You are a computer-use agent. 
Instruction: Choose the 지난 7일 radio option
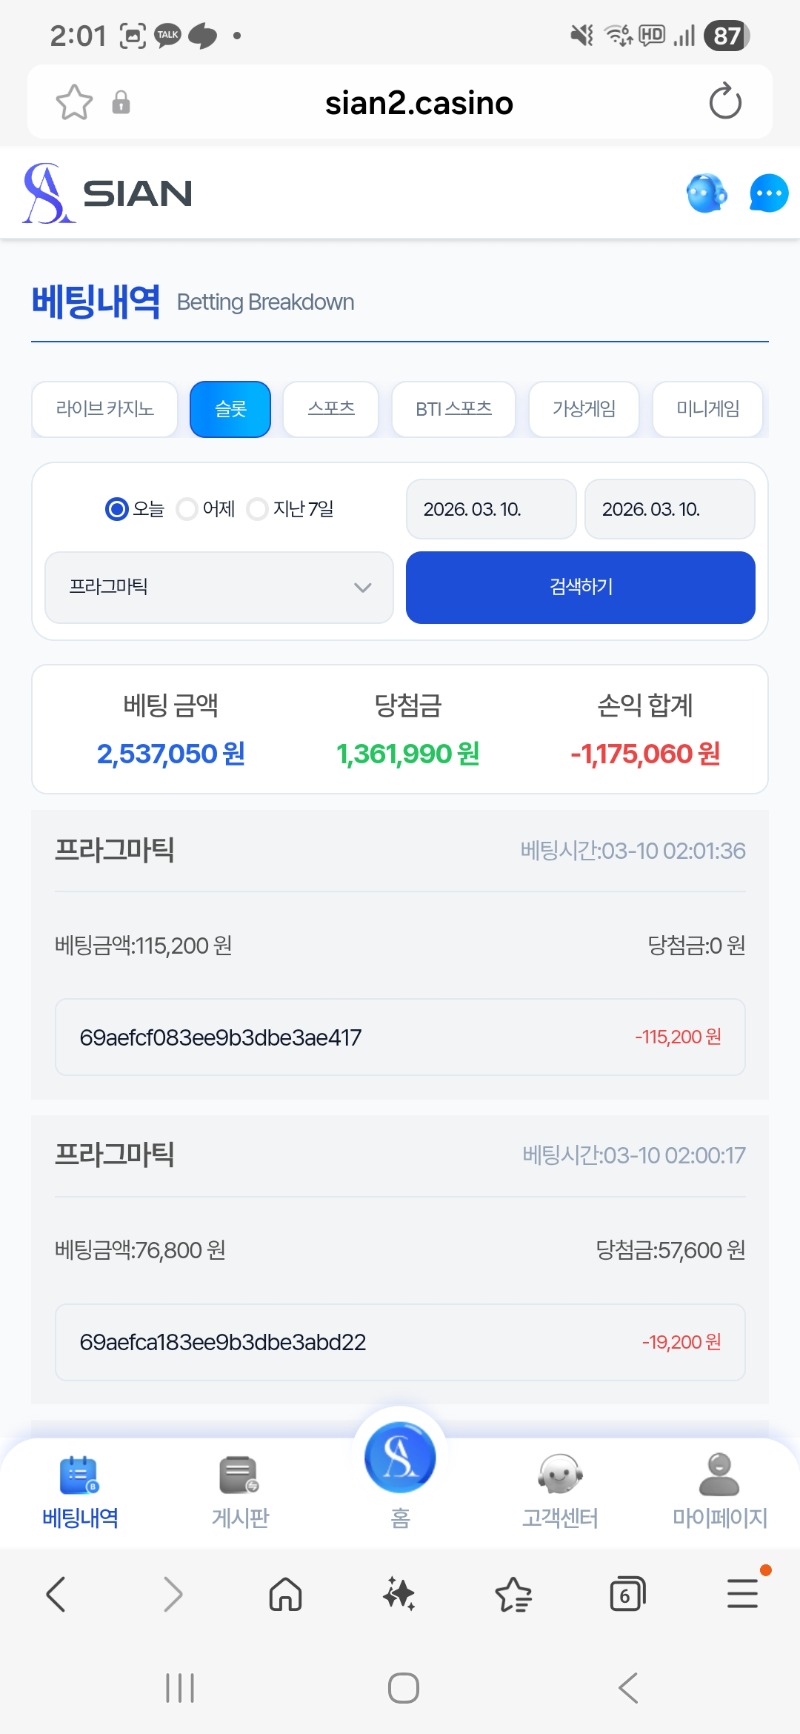pos(257,509)
